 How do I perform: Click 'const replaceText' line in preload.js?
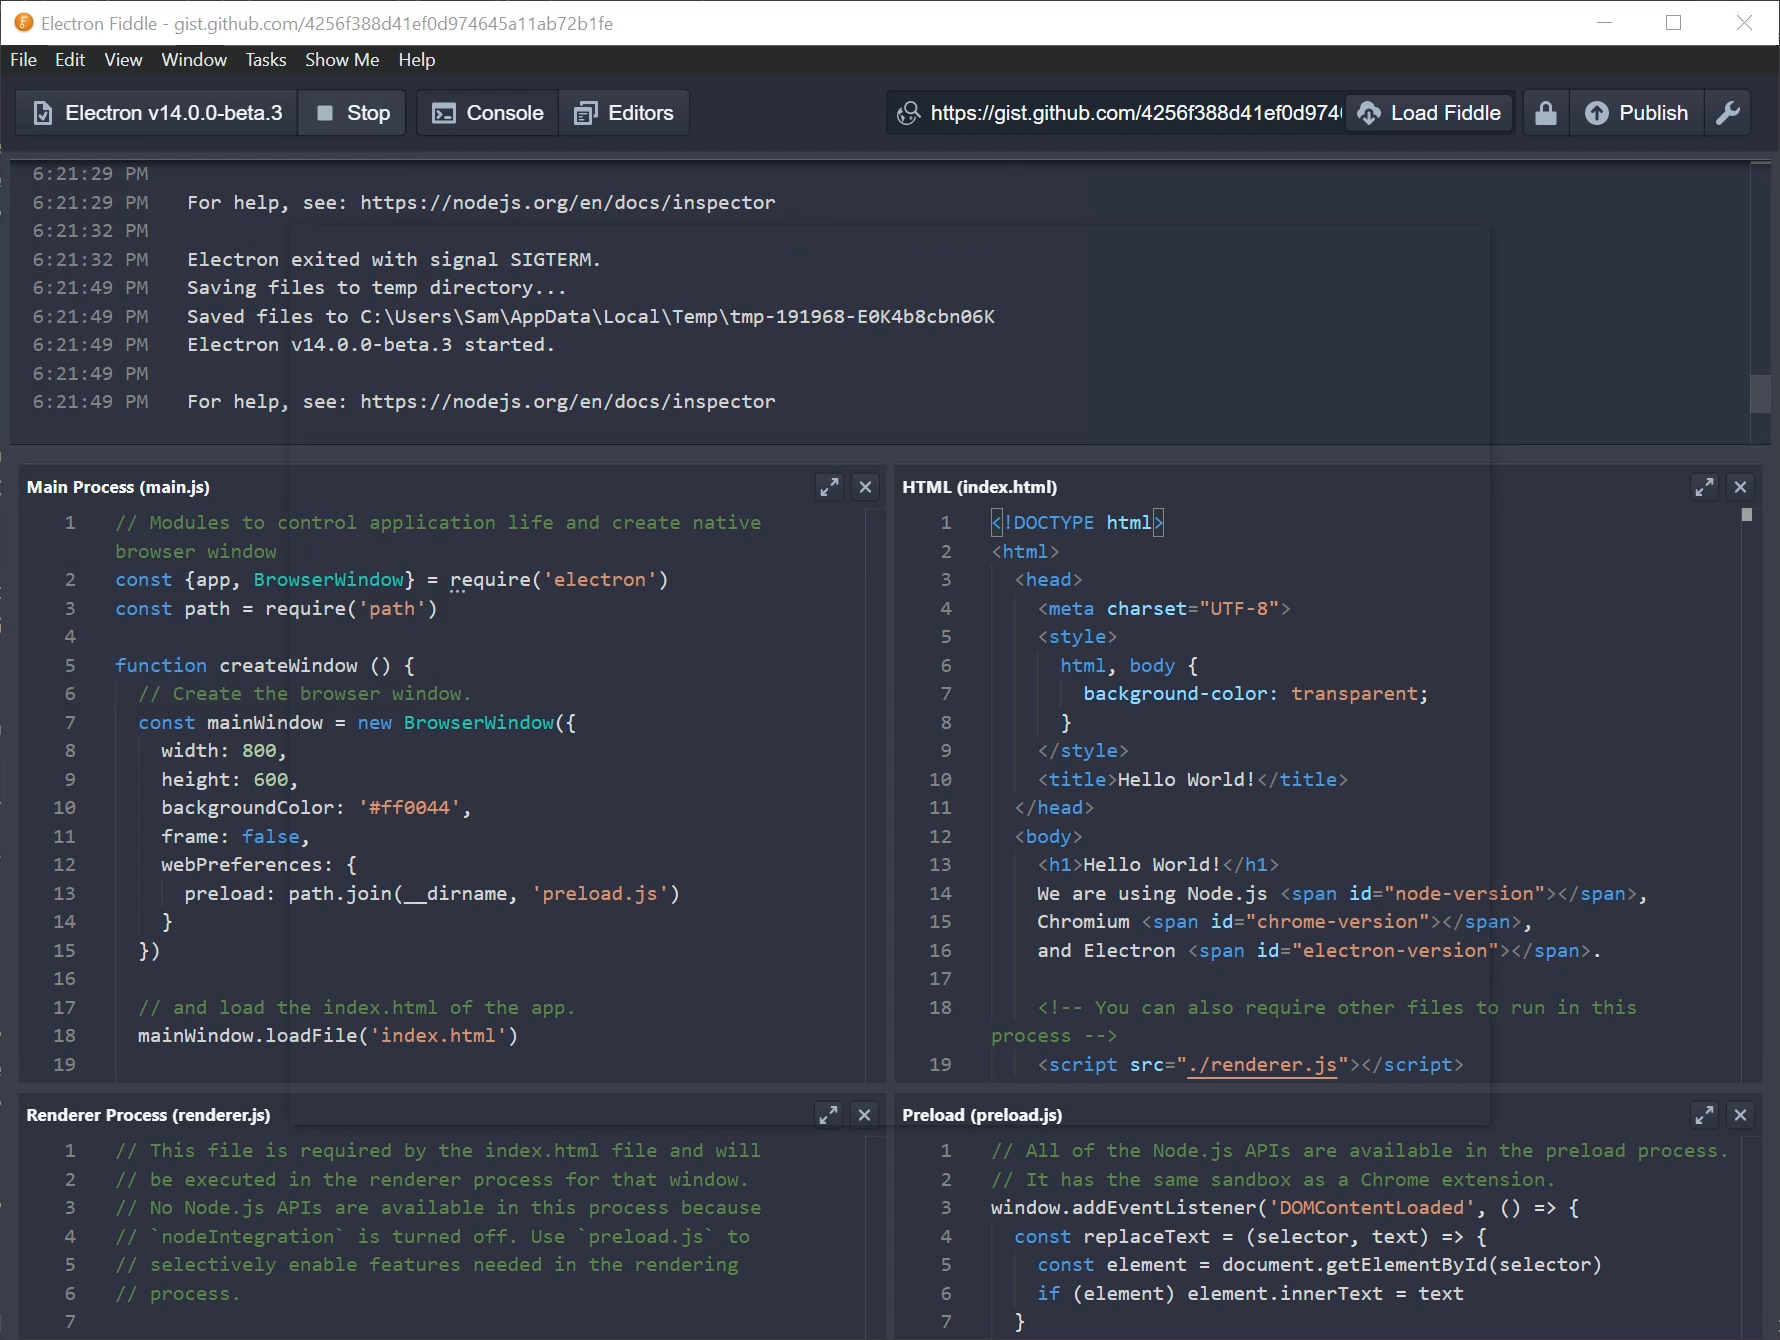(1250, 1237)
